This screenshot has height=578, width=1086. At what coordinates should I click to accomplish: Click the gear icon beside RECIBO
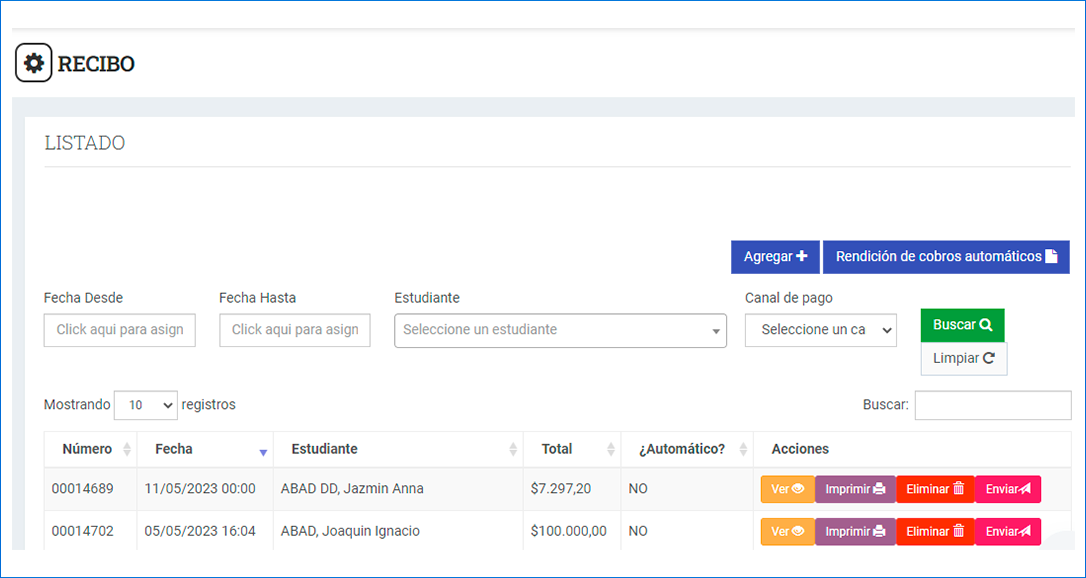coord(33,63)
